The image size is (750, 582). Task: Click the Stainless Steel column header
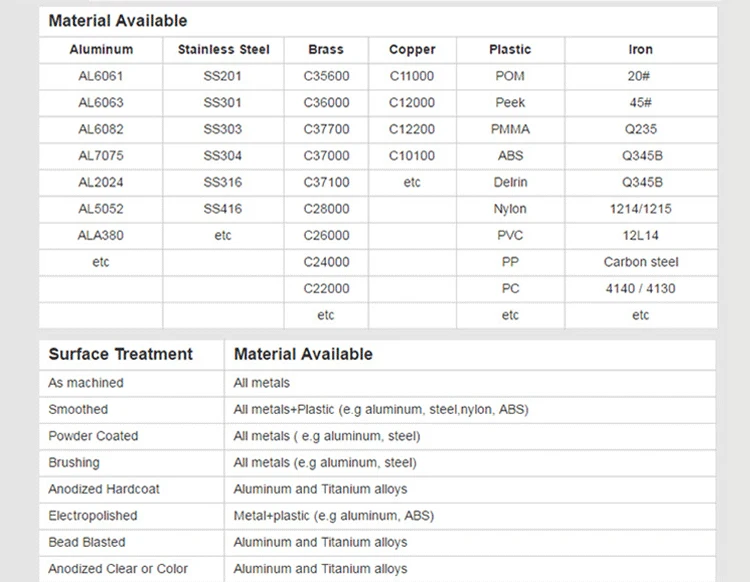pyautogui.click(x=222, y=49)
